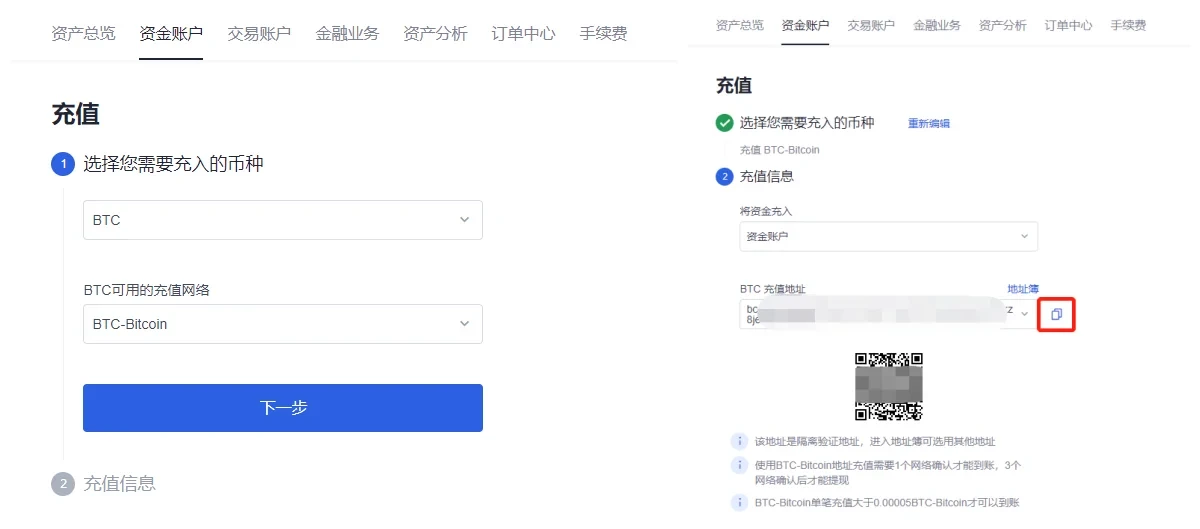1200x529 pixels.
Task: Click the QR code image
Action: point(888,386)
